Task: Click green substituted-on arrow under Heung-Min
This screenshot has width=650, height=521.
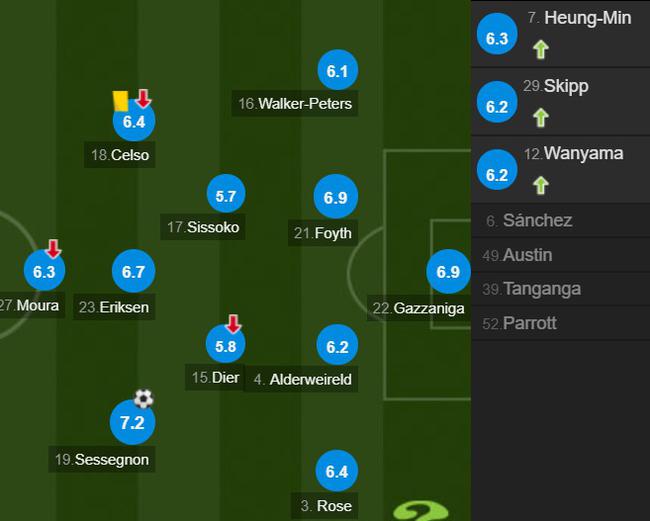Action: point(541,49)
